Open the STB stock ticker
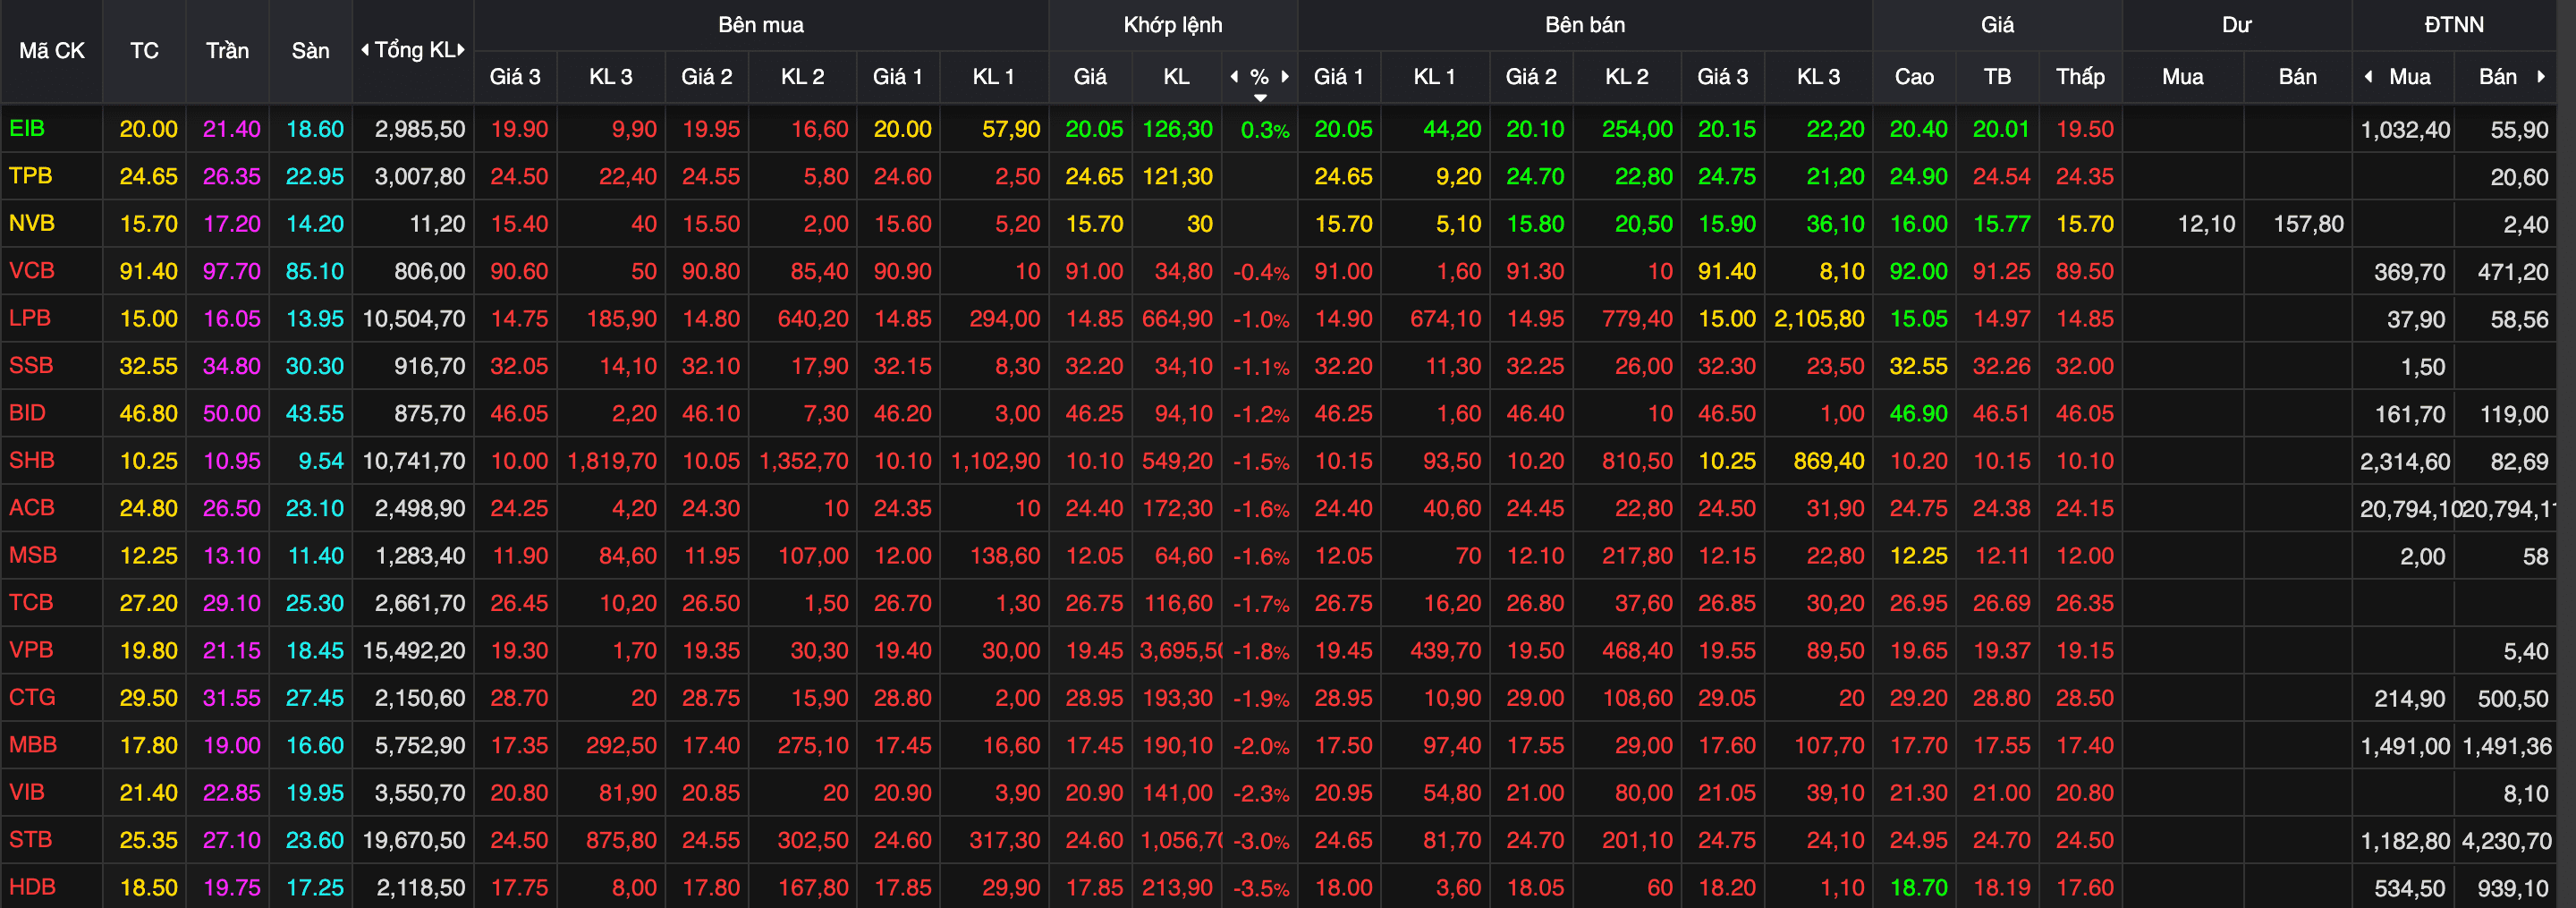The width and height of the screenshot is (2576, 908). pos(30,839)
